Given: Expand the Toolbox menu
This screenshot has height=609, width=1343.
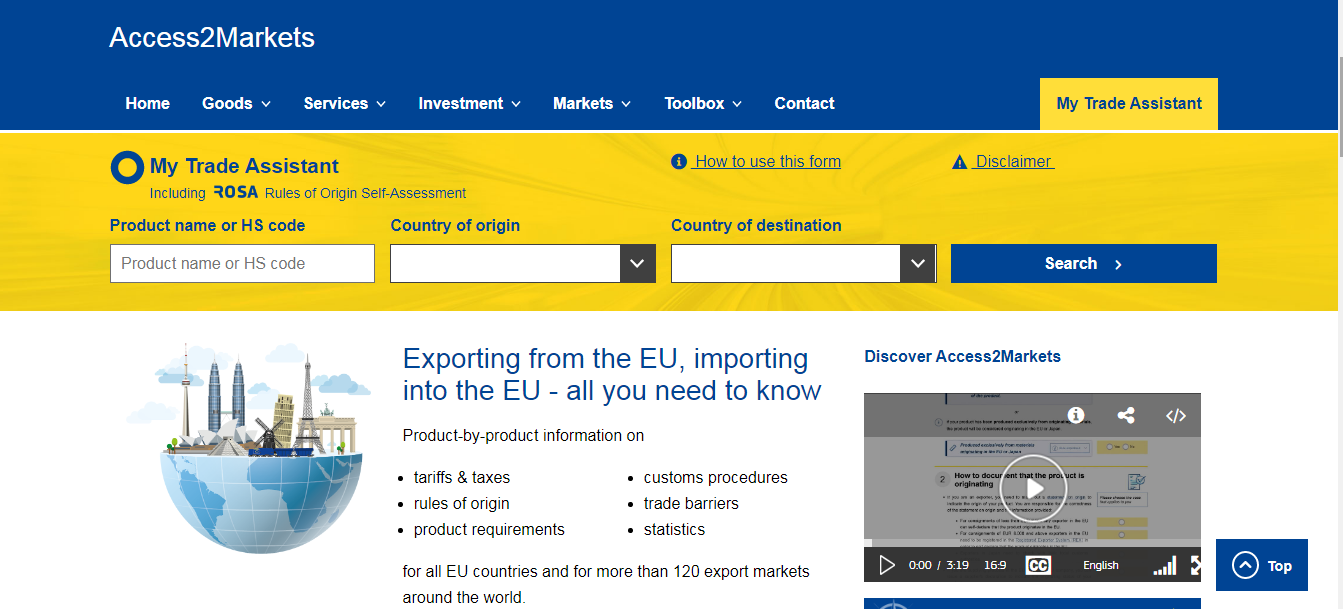Looking at the screenshot, I should tap(703, 103).
